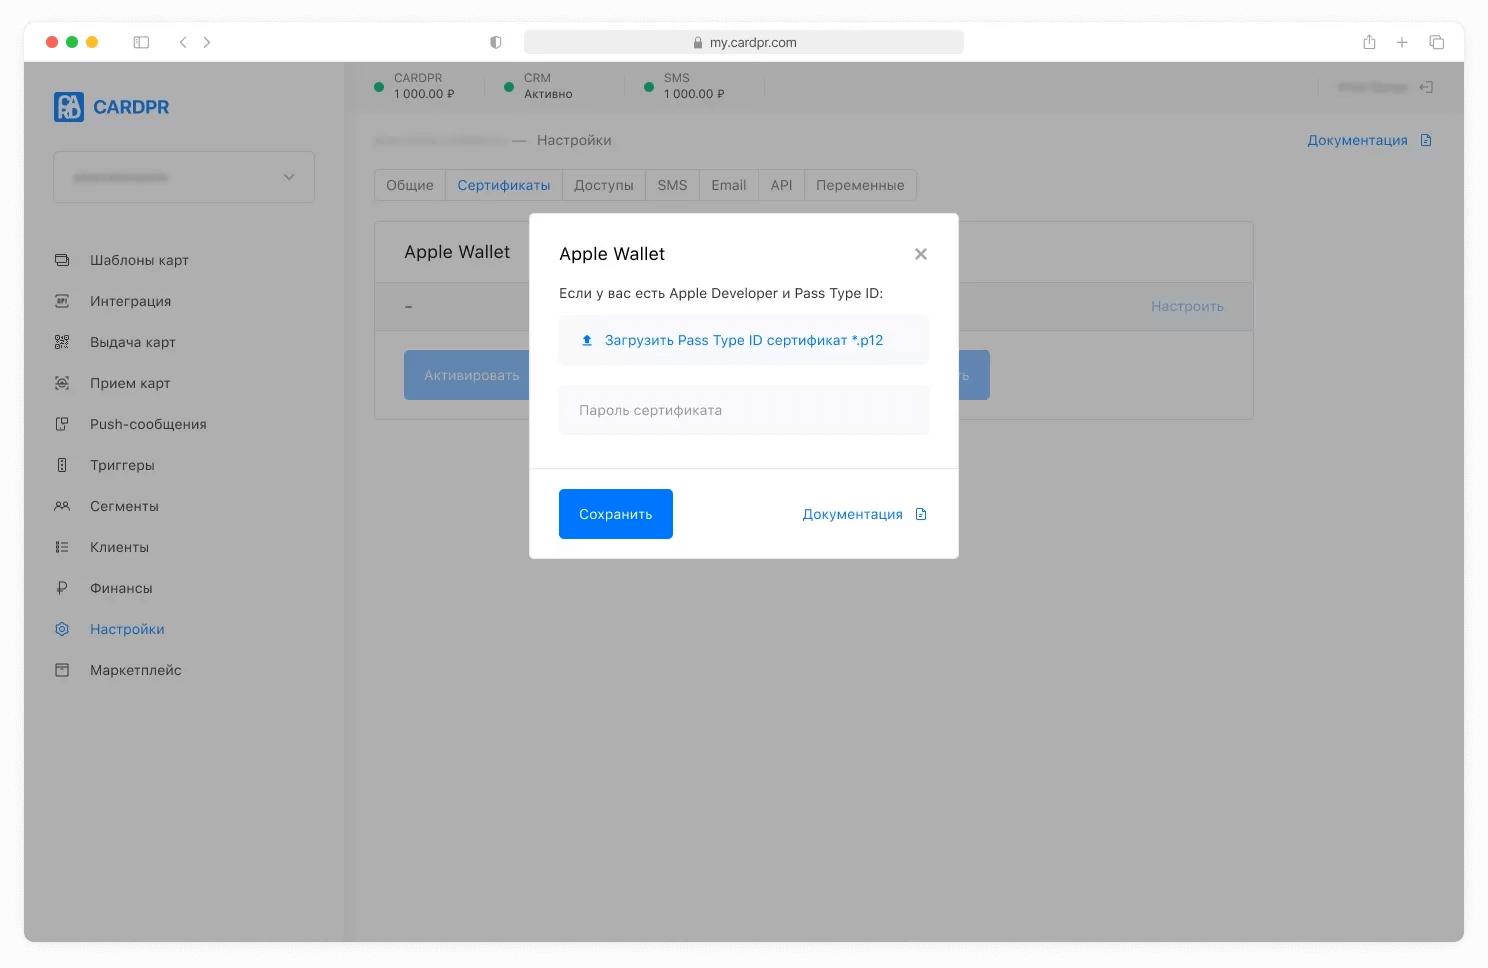This screenshot has height=968, width=1488.
Task: Click the Настроить link
Action: click(x=1187, y=306)
